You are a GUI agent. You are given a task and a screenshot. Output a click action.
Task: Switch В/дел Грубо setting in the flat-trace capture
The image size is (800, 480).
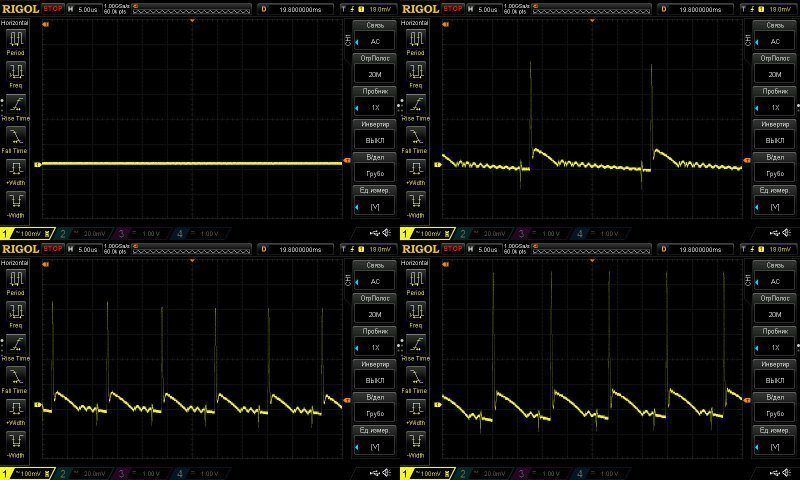click(x=375, y=168)
